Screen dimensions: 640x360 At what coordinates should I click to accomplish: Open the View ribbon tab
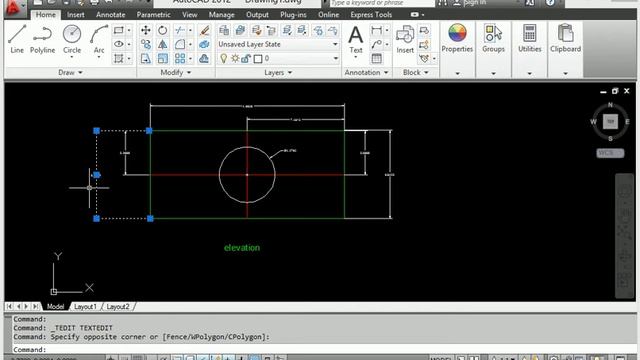(x=190, y=15)
